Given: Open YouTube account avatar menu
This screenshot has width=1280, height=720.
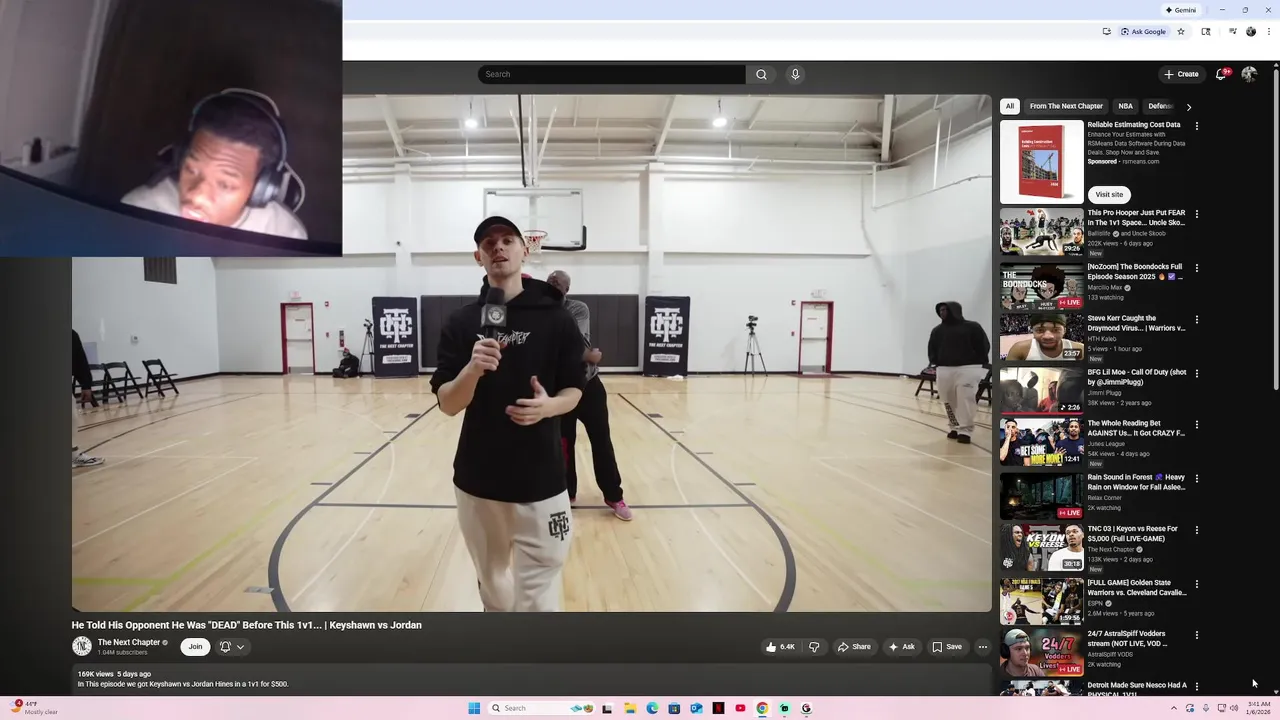Looking at the screenshot, I should pyautogui.click(x=1249, y=74).
